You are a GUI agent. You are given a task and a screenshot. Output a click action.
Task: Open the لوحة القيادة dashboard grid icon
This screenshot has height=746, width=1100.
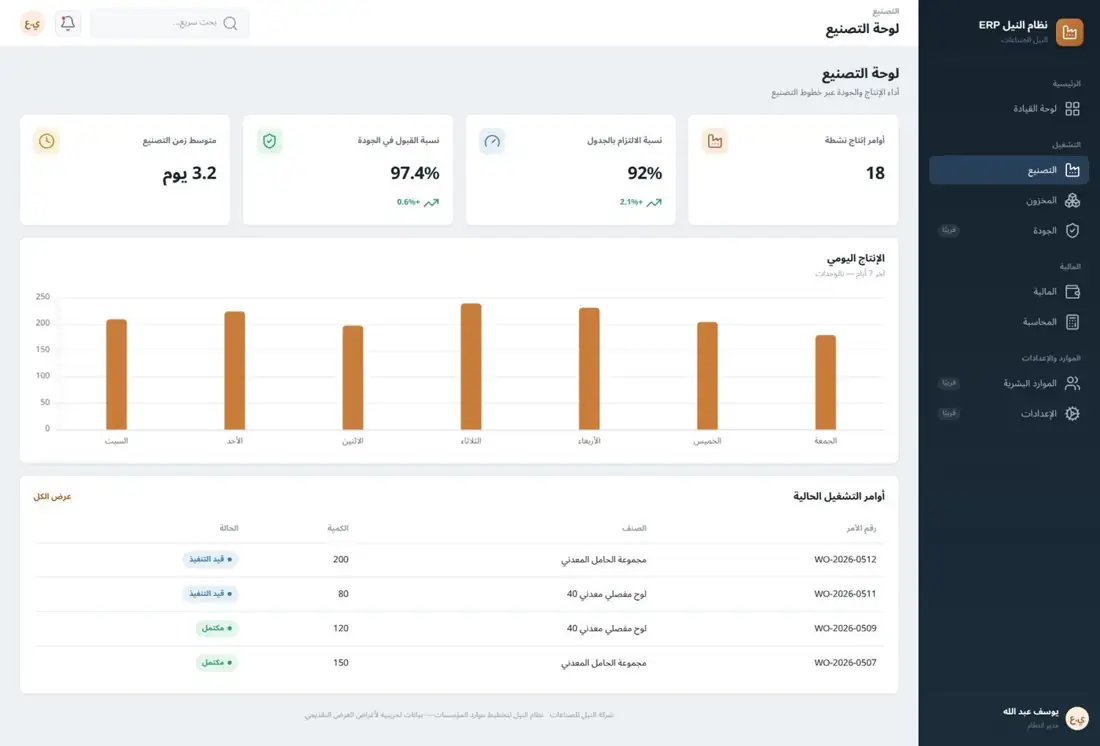click(1072, 109)
